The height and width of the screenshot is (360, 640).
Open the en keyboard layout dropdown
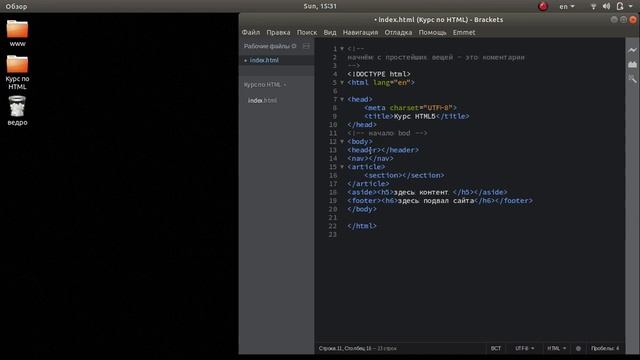567,7
